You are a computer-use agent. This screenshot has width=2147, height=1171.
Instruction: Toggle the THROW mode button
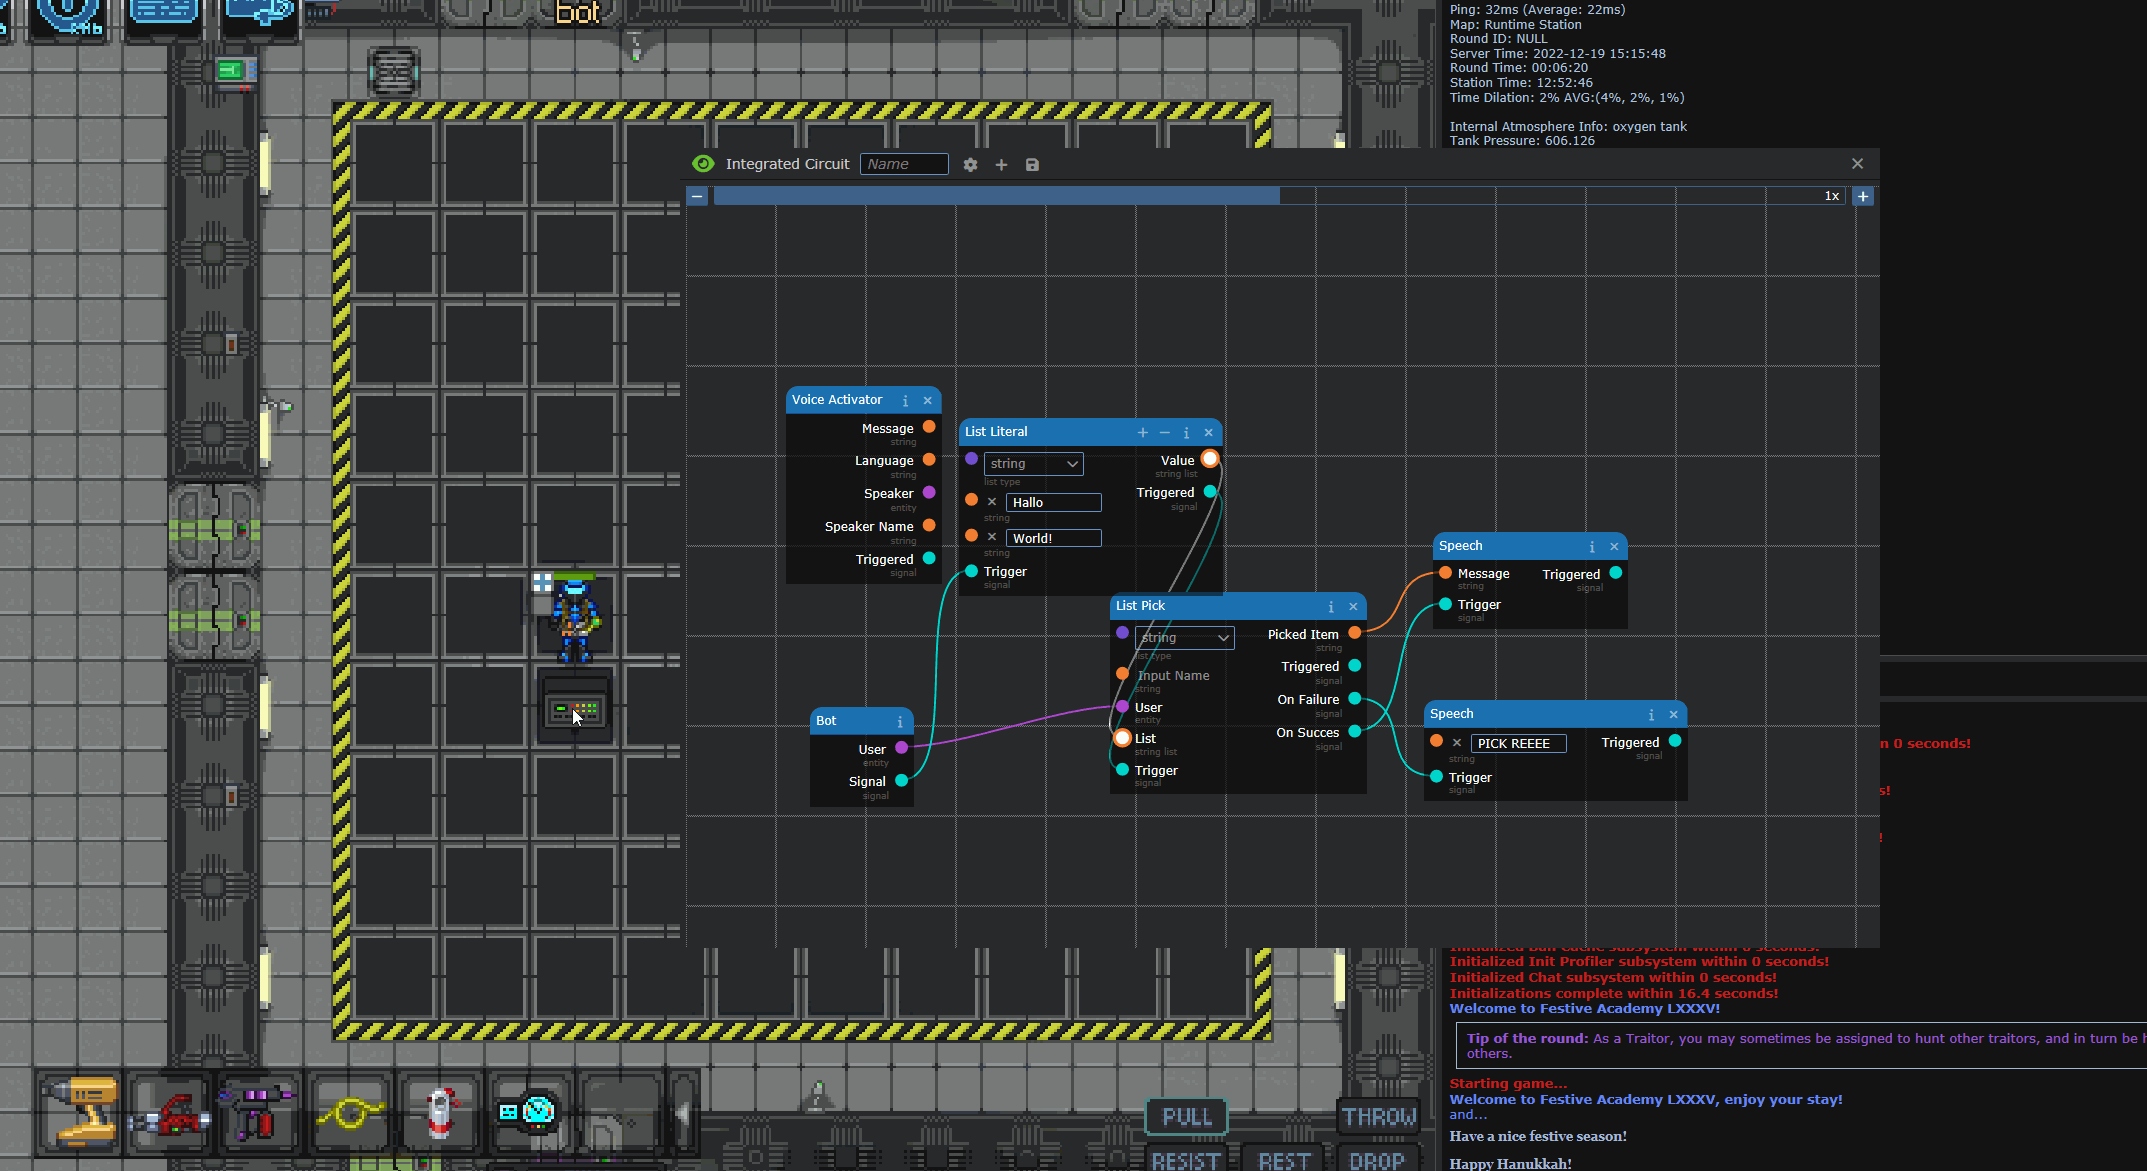pyautogui.click(x=1378, y=1116)
